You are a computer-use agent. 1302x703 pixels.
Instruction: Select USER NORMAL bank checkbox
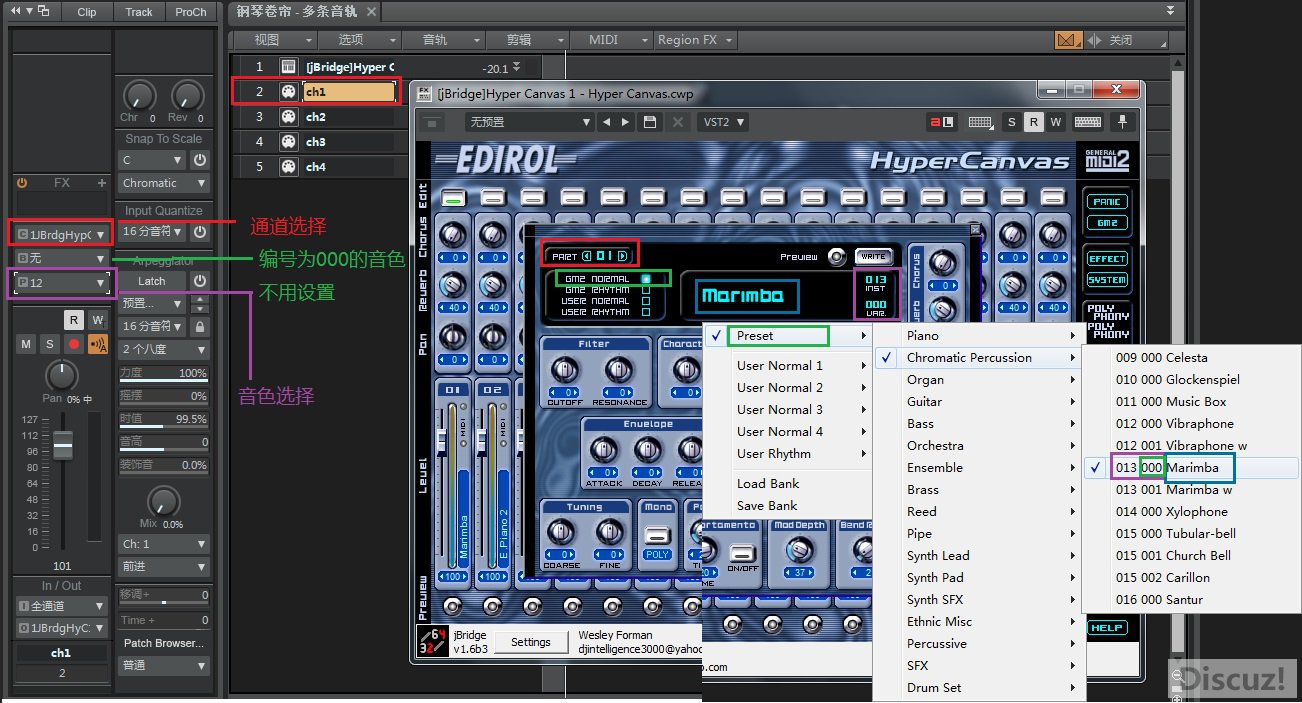[646, 301]
